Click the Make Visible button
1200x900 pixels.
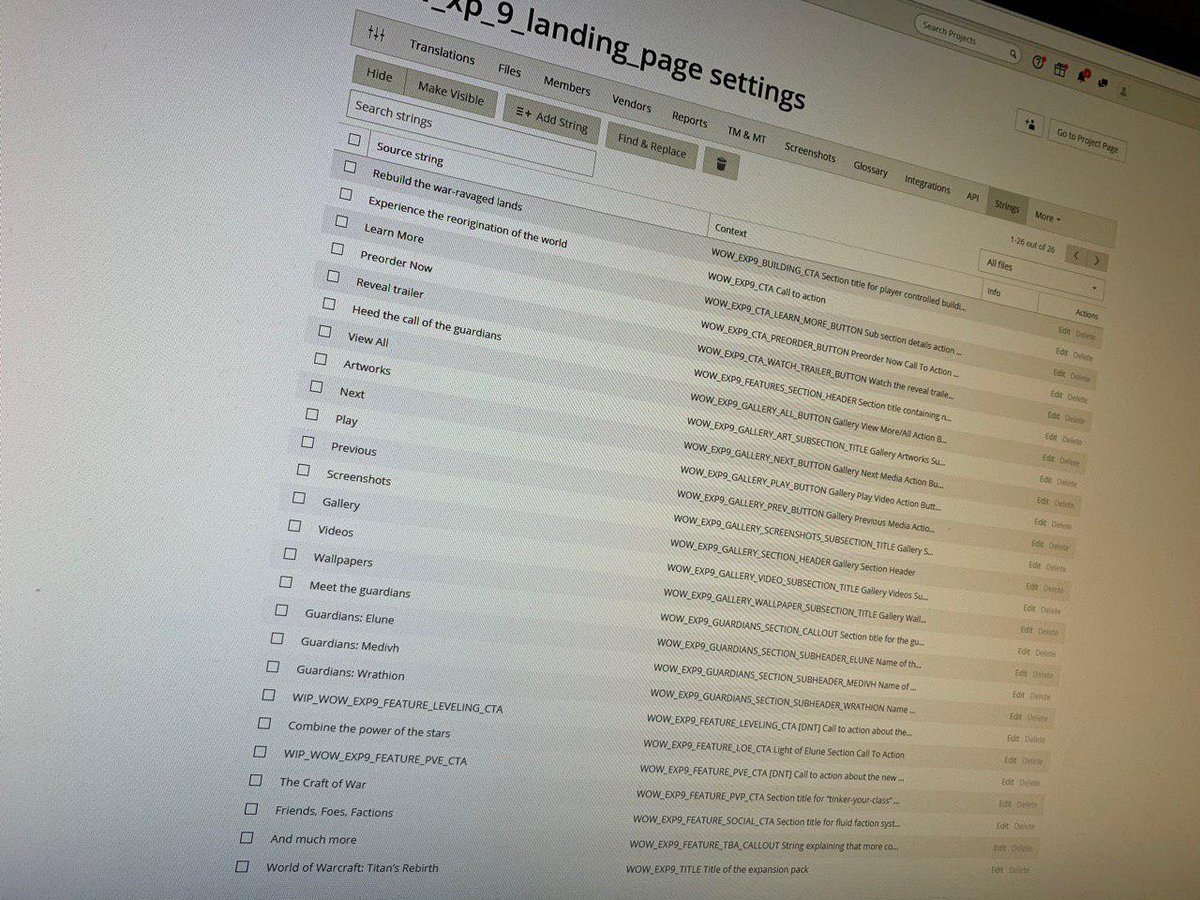450,94
